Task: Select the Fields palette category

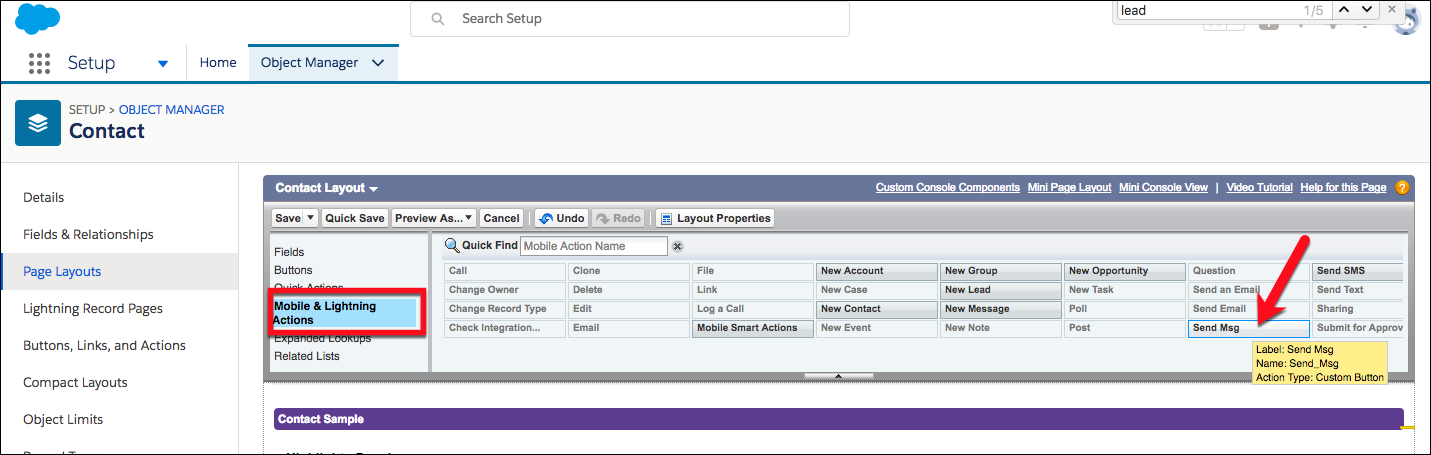Action: tap(289, 252)
